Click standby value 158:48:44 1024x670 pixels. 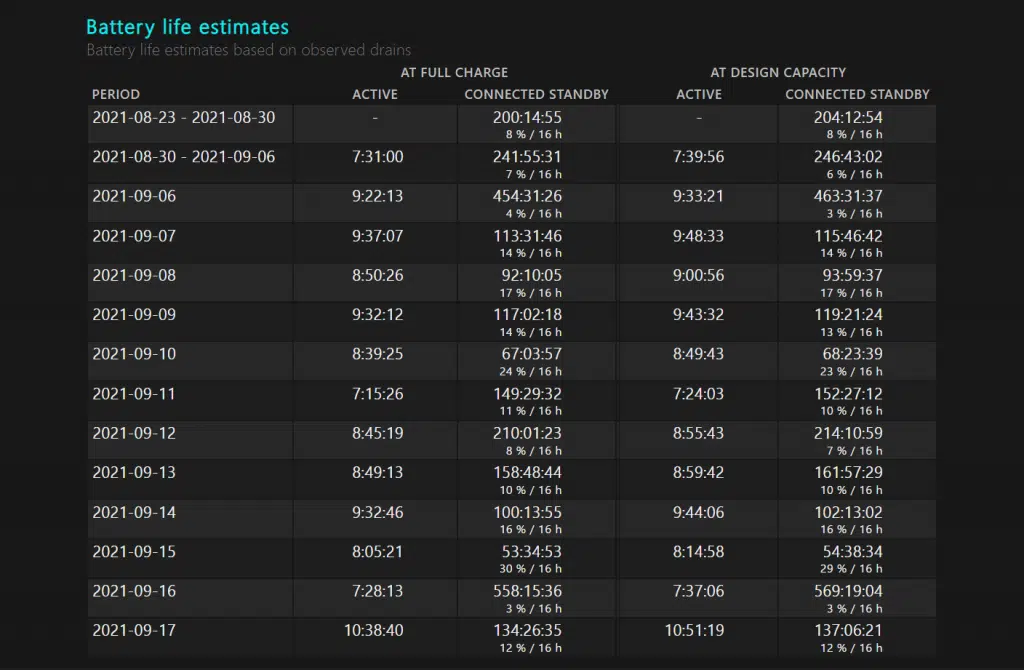[x=527, y=472]
